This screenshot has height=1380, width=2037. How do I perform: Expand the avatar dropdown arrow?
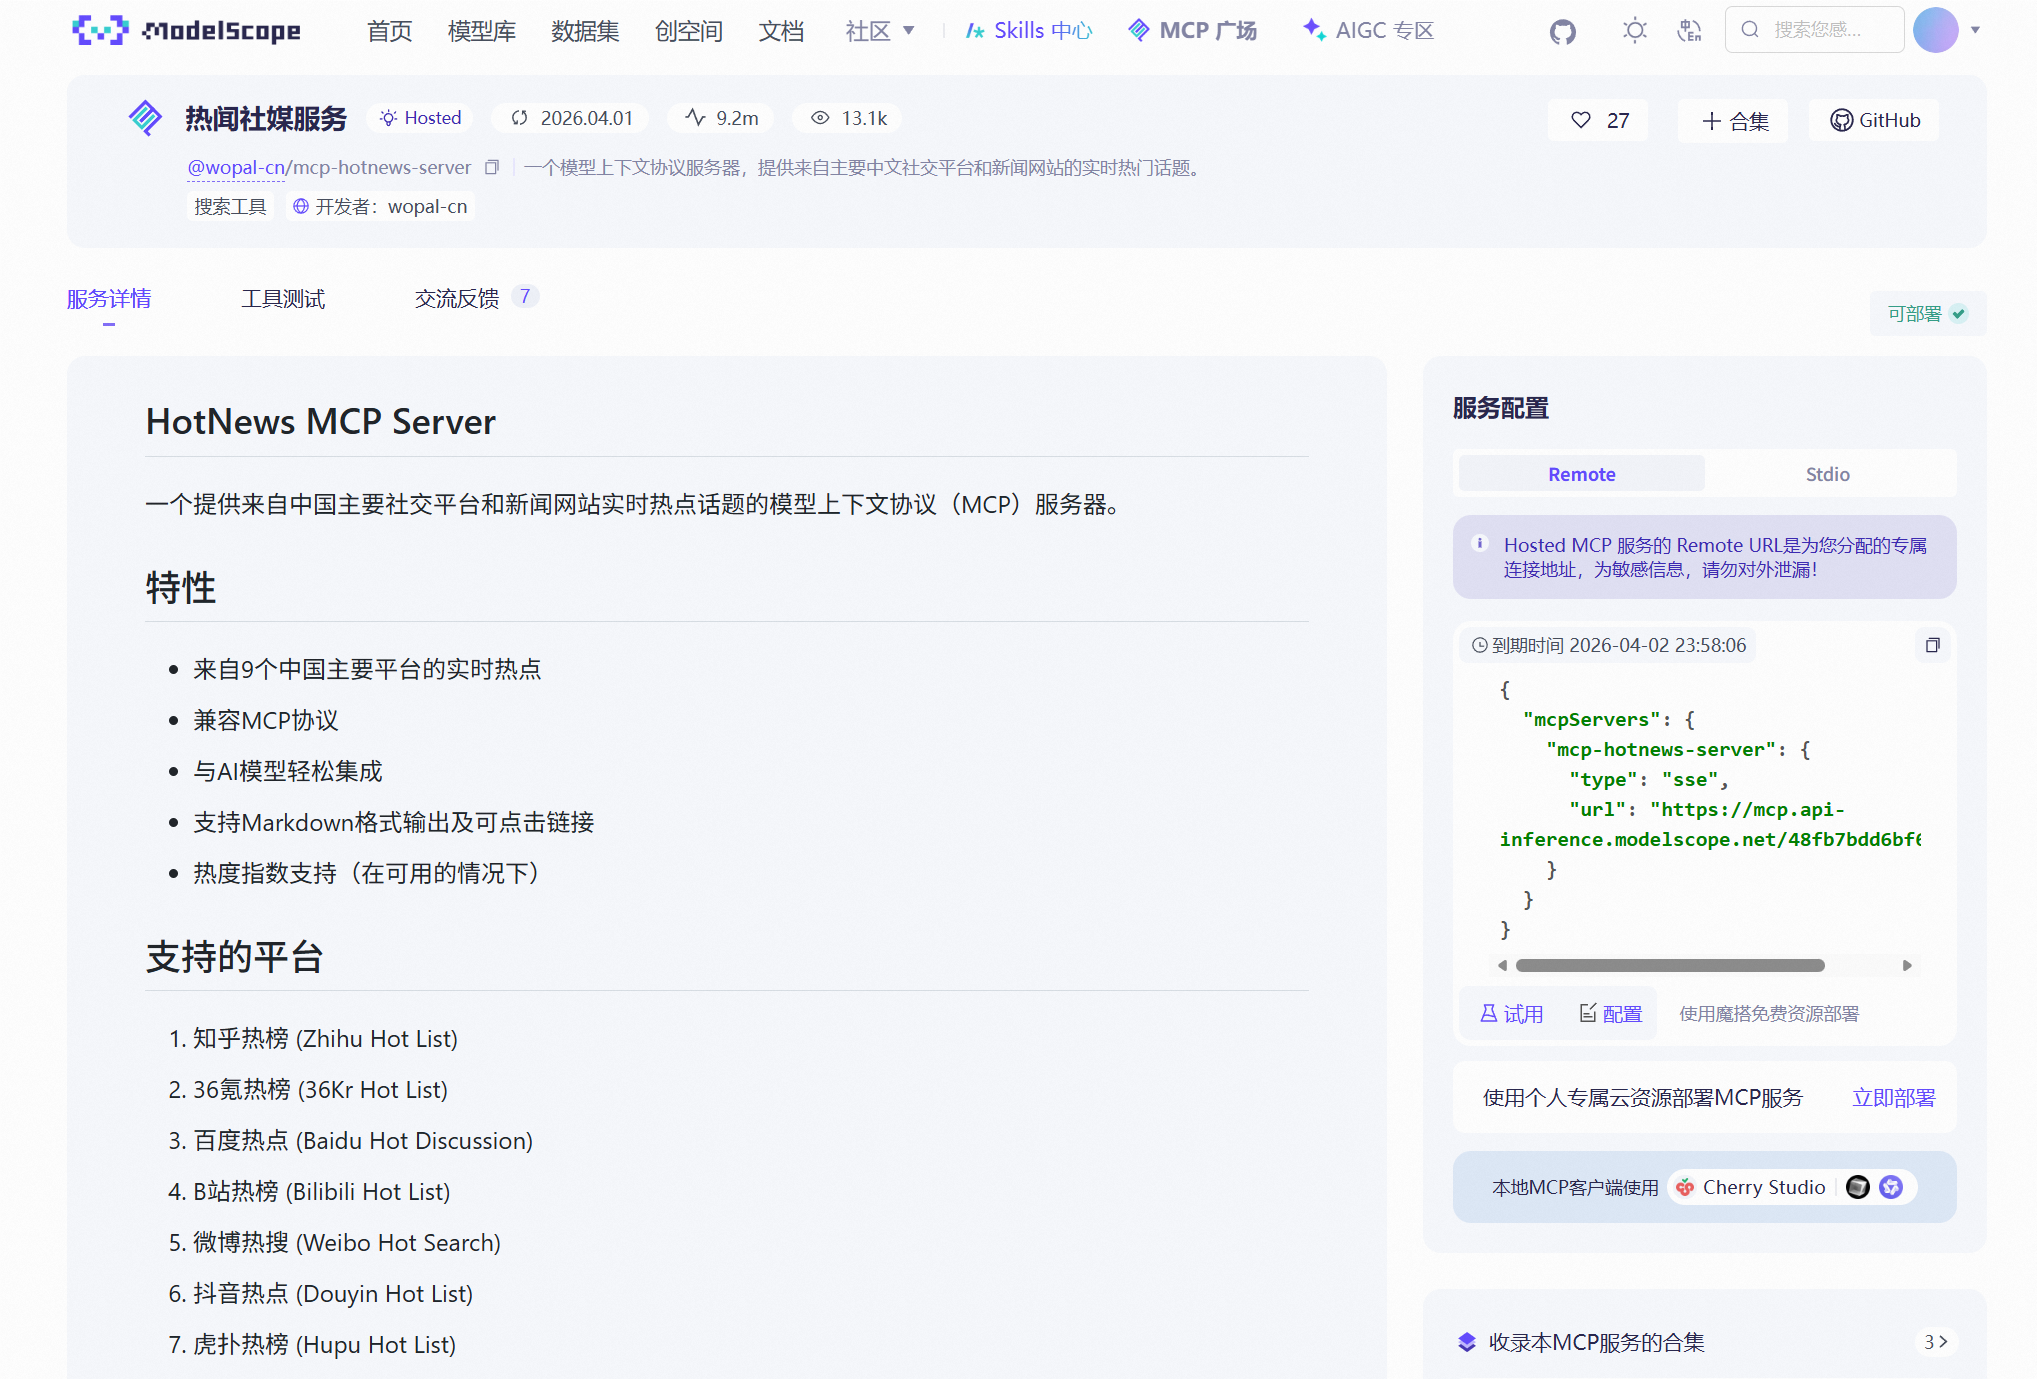pos(1975,30)
